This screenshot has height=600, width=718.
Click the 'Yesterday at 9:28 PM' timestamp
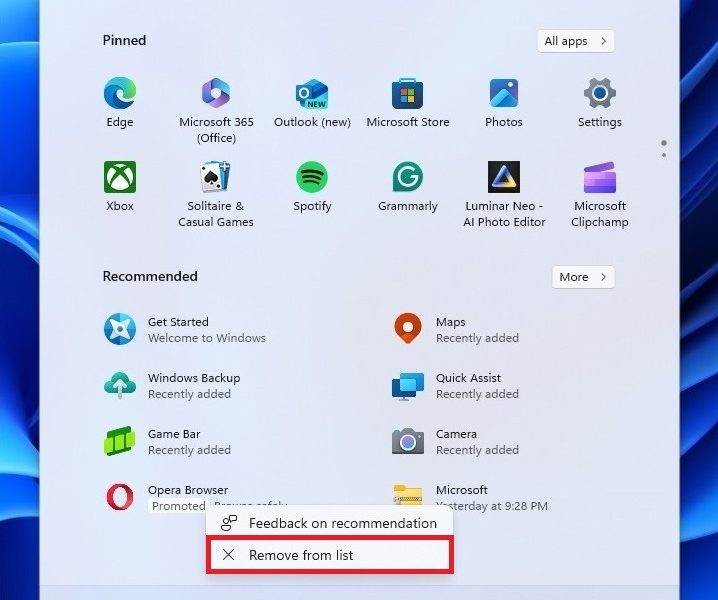click(492, 506)
